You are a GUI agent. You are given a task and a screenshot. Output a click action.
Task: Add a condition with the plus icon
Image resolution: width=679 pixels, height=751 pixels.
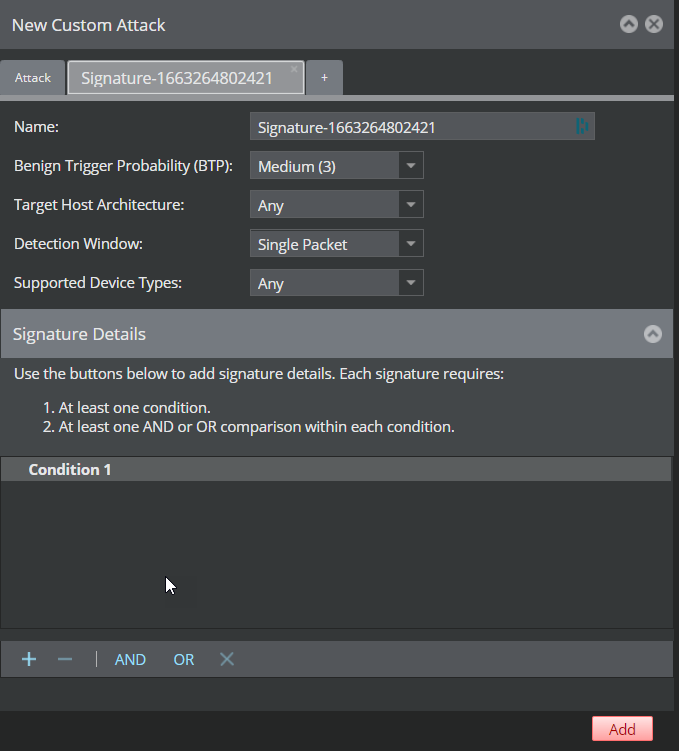(29, 660)
